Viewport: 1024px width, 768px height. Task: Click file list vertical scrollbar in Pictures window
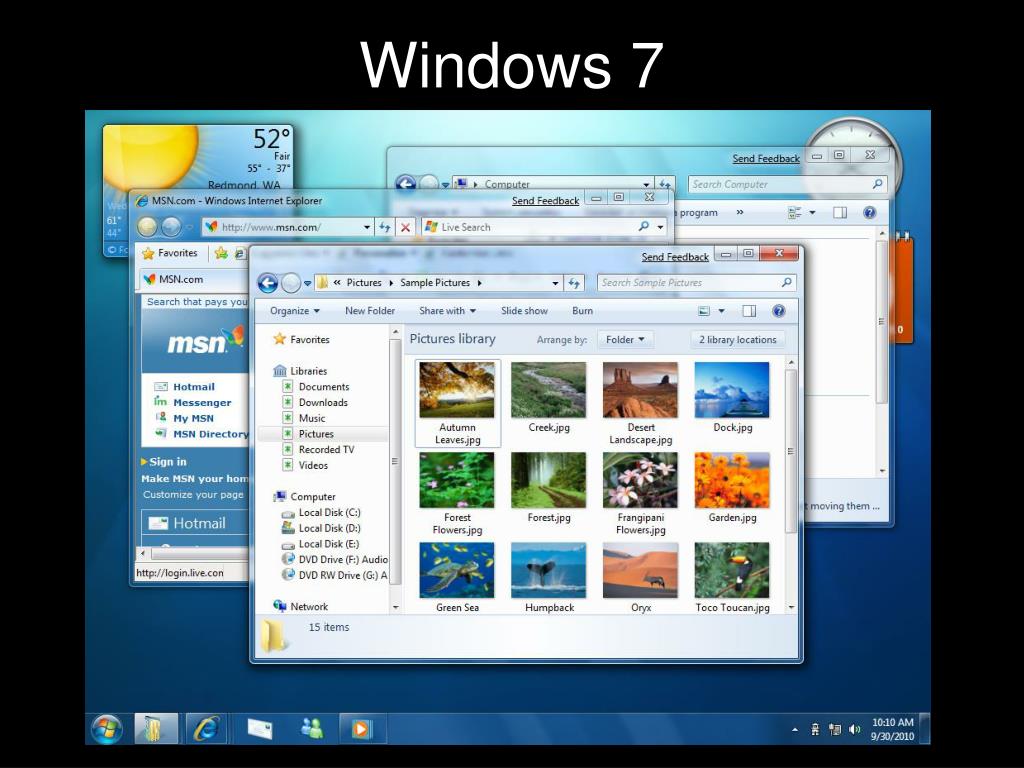pyautogui.click(x=791, y=451)
